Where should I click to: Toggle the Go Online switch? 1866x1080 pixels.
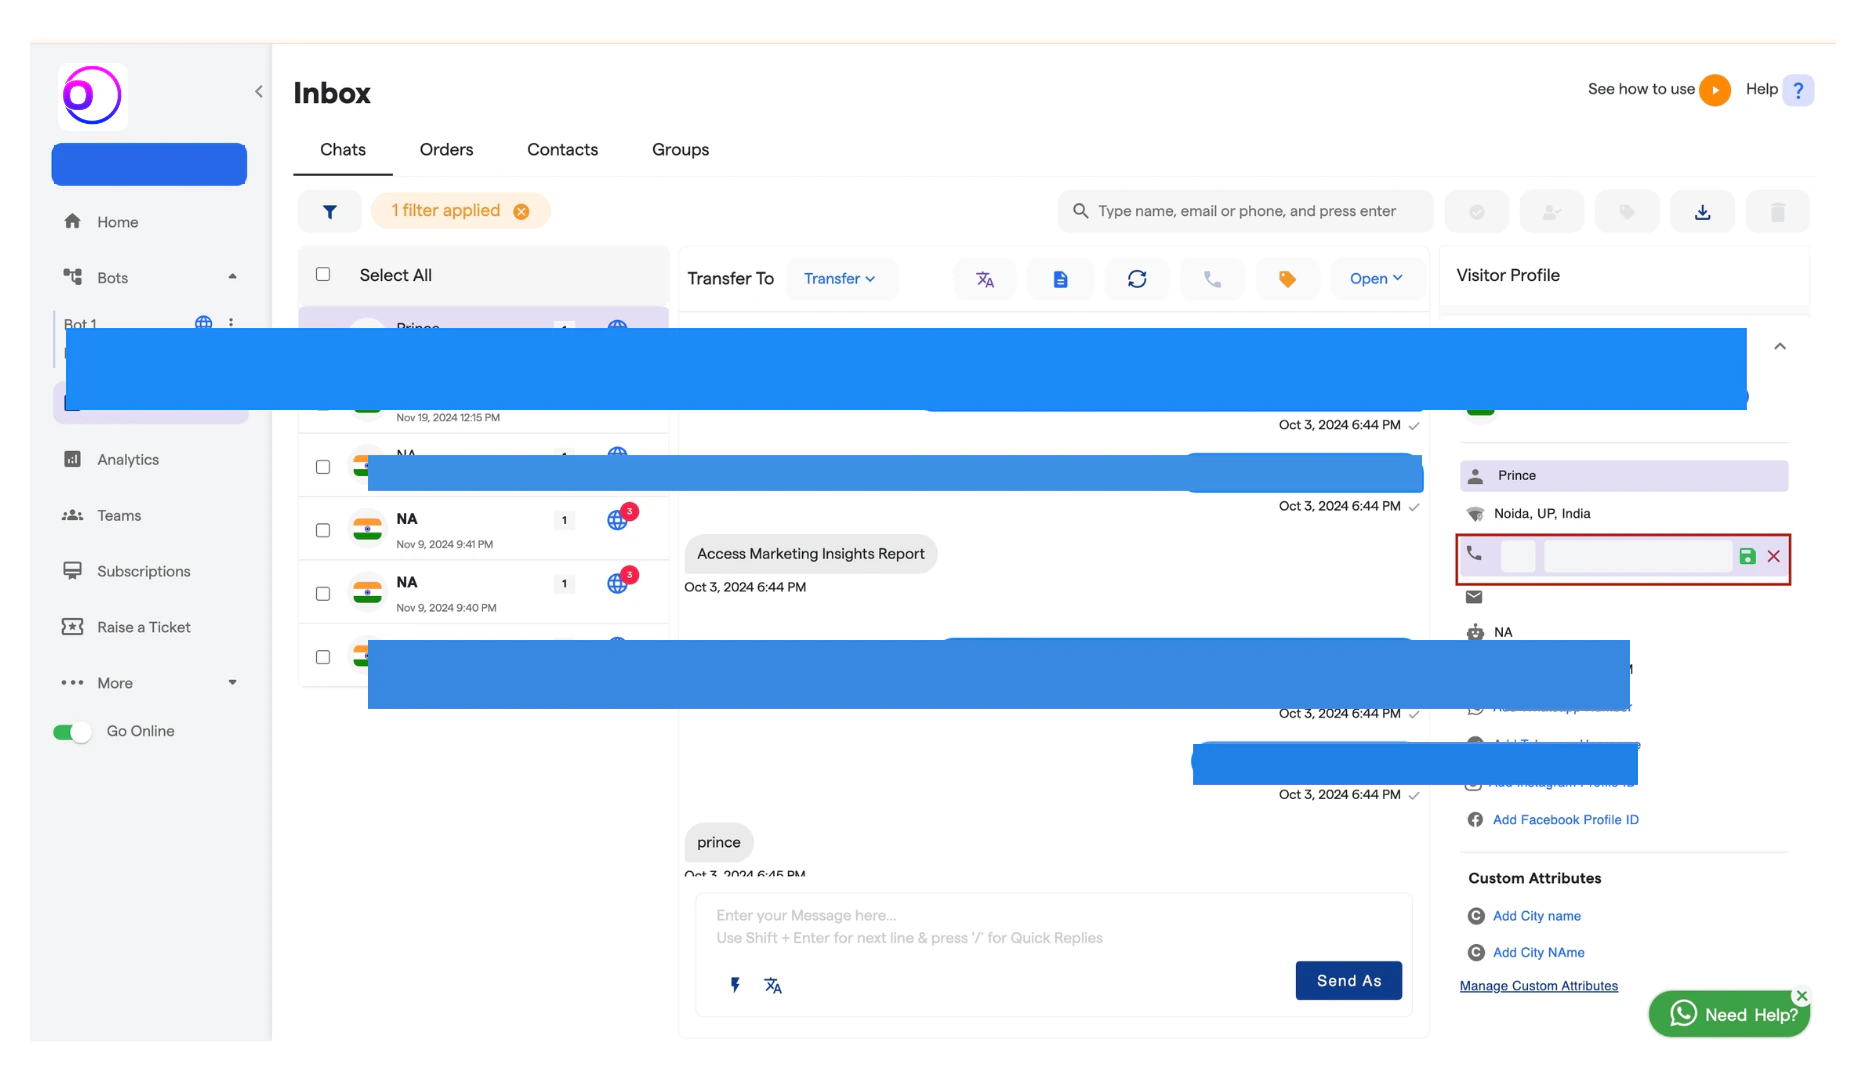coord(72,732)
